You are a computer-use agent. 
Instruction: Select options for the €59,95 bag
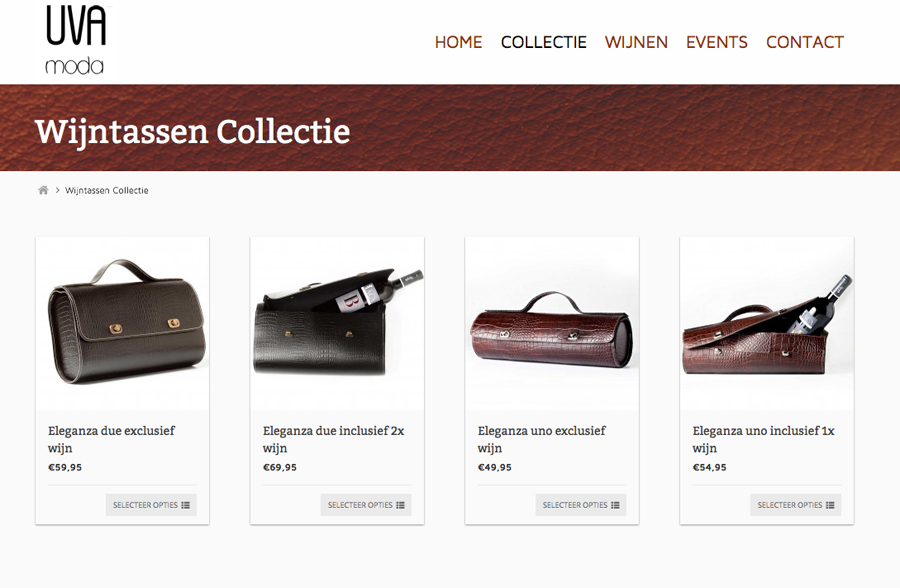(x=151, y=505)
